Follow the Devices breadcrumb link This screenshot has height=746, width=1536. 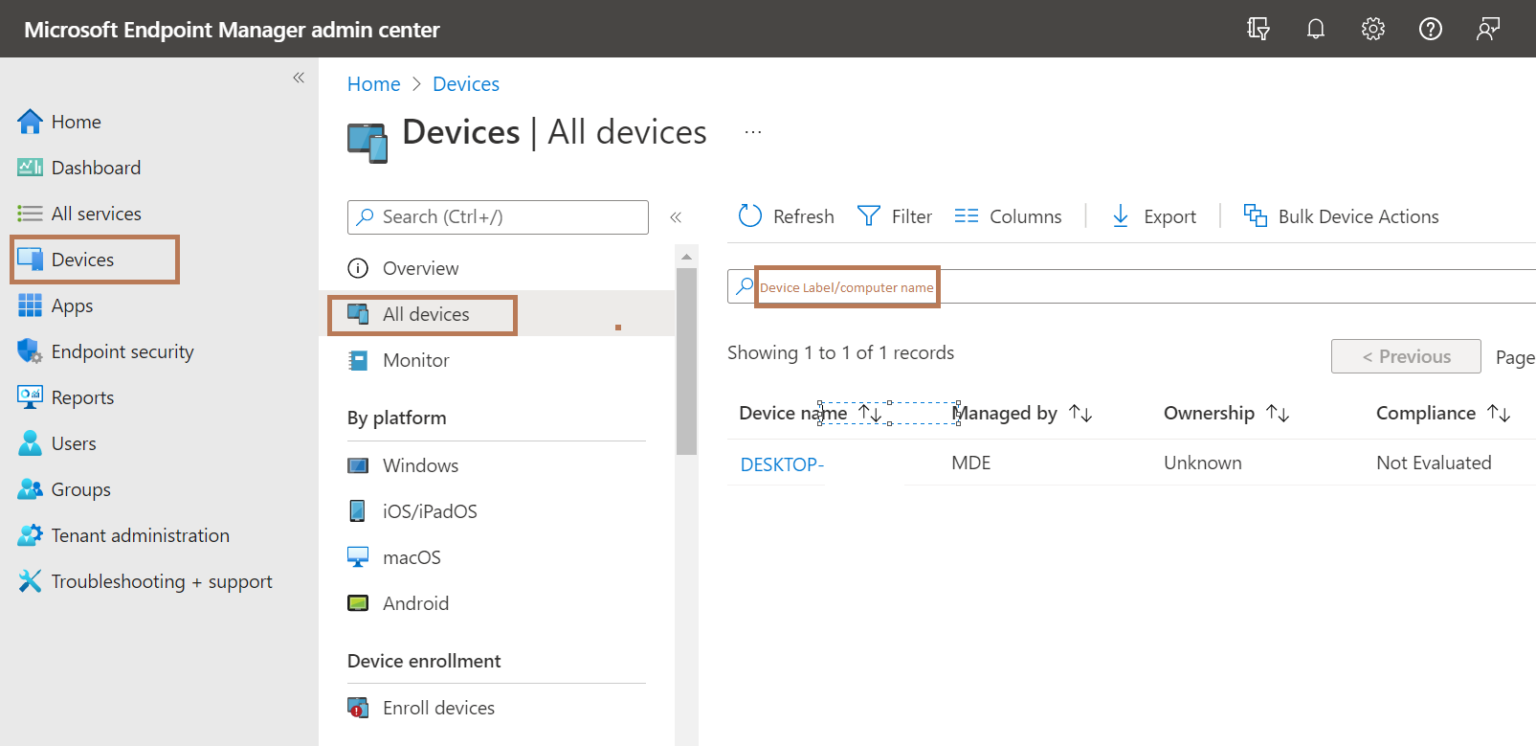click(x=466, y=84)
